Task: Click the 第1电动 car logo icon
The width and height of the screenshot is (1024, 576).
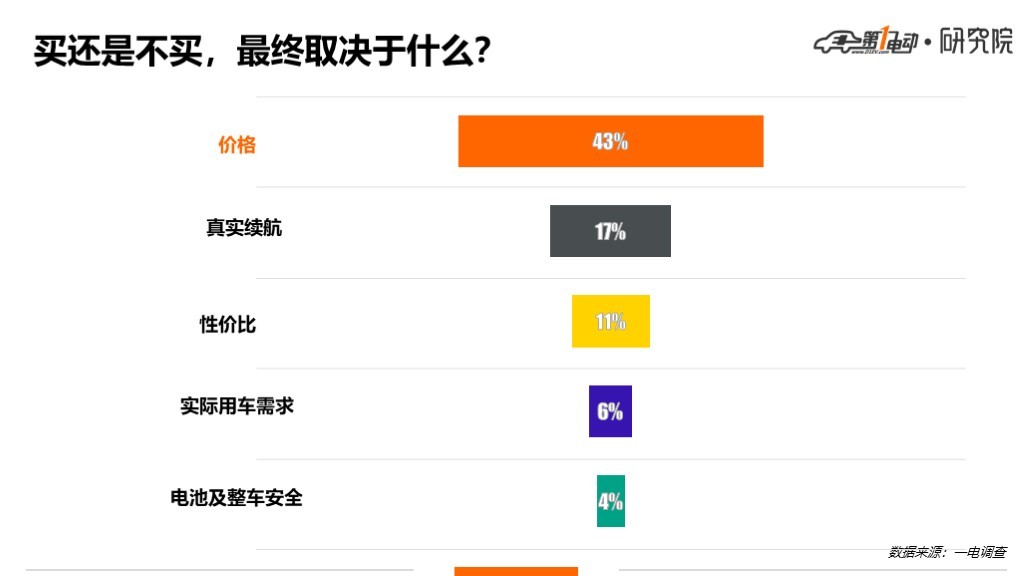Action: (x=866, y=41)
